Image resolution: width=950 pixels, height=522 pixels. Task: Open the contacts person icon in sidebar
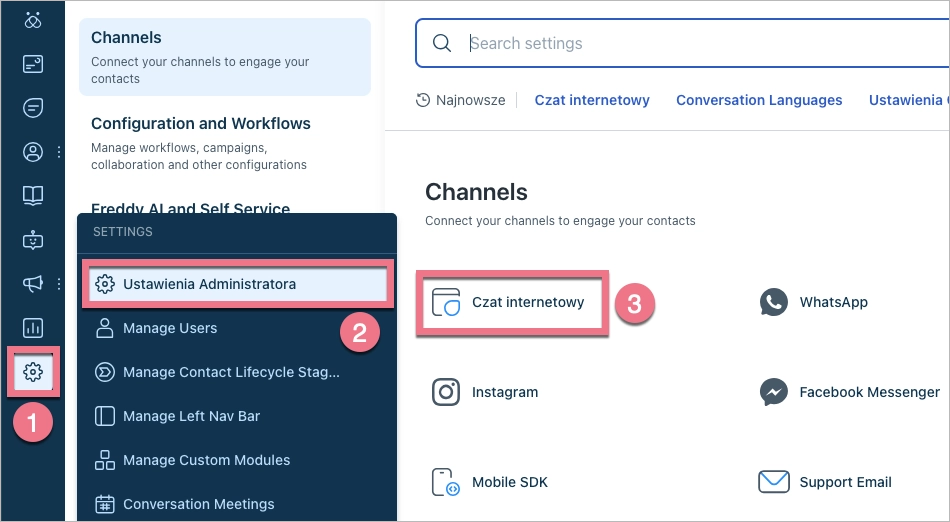pos(33,151)
